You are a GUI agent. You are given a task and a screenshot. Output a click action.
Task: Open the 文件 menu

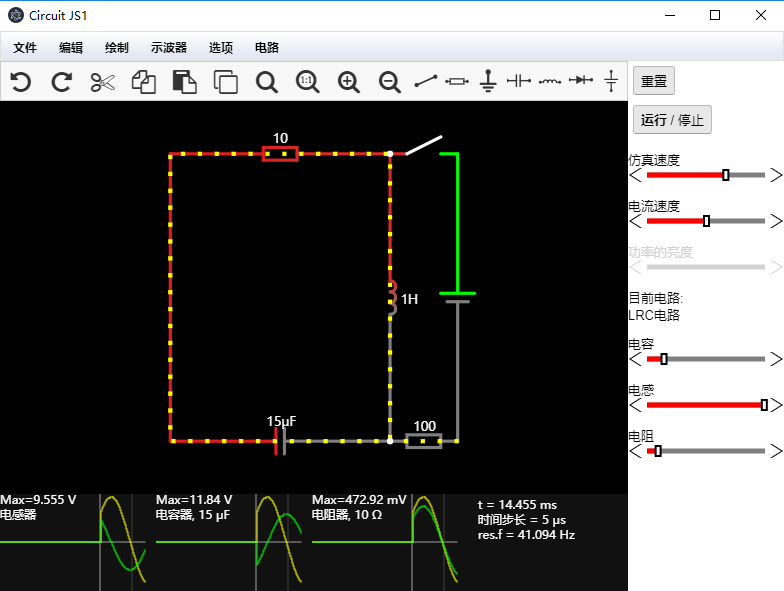coord(25,48)
